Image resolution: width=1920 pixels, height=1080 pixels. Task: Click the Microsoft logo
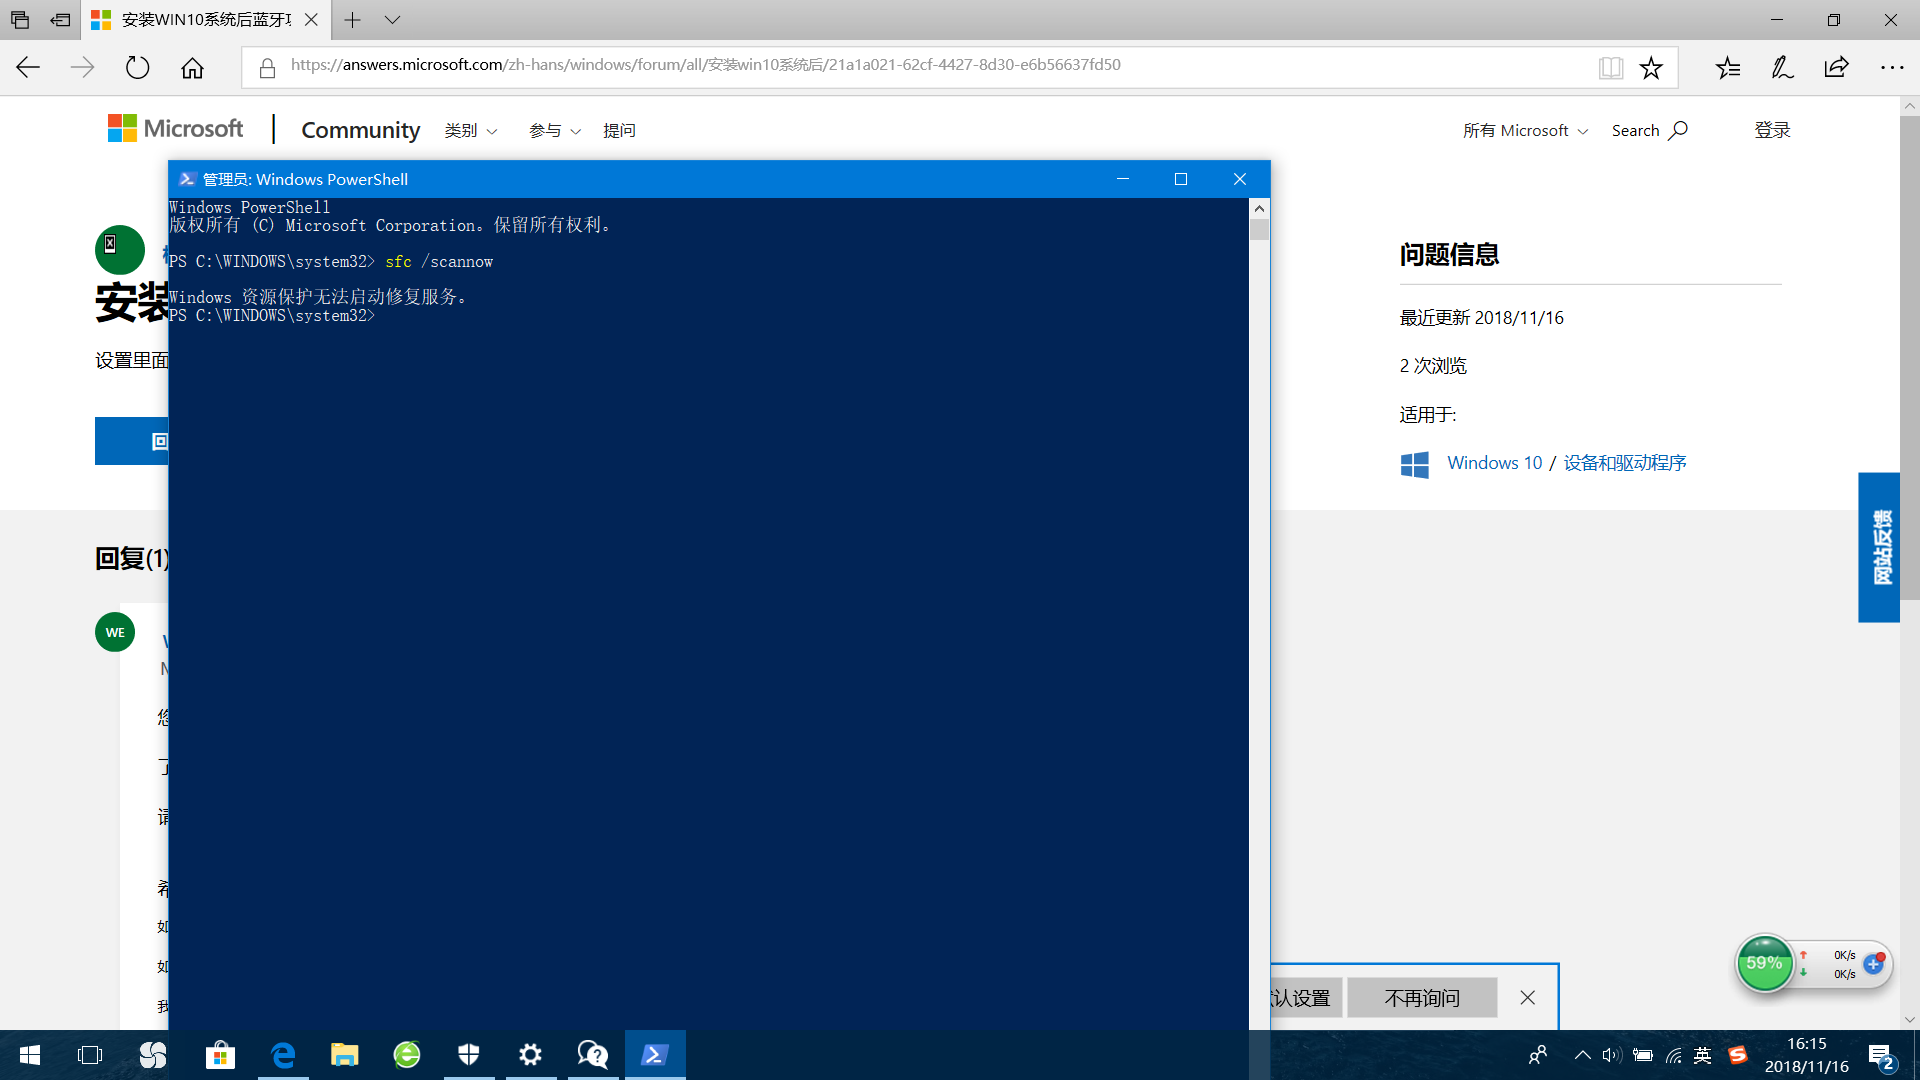176,129
